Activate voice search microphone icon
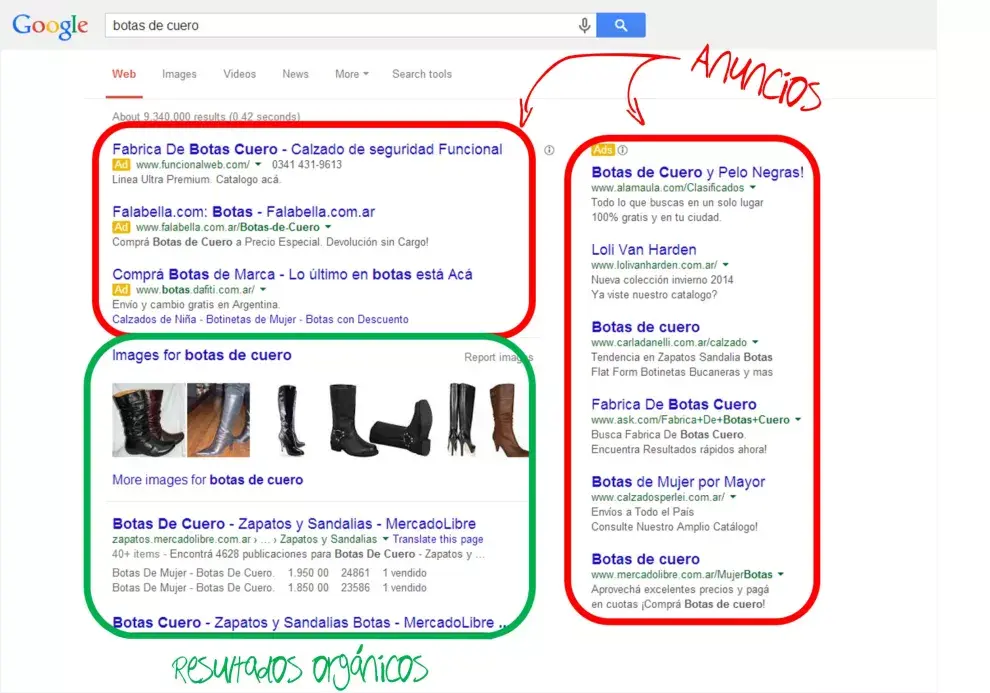The height and width of the screenshot is (693, 990). 585,25
